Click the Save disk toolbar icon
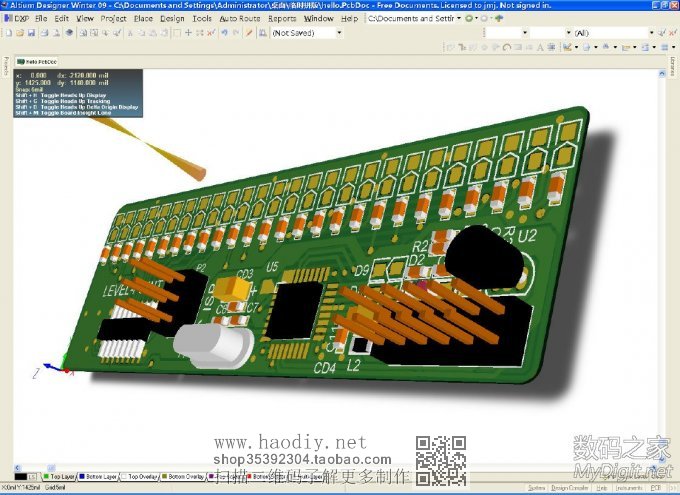This screenshot has height=495, width=680. (29, 33)
